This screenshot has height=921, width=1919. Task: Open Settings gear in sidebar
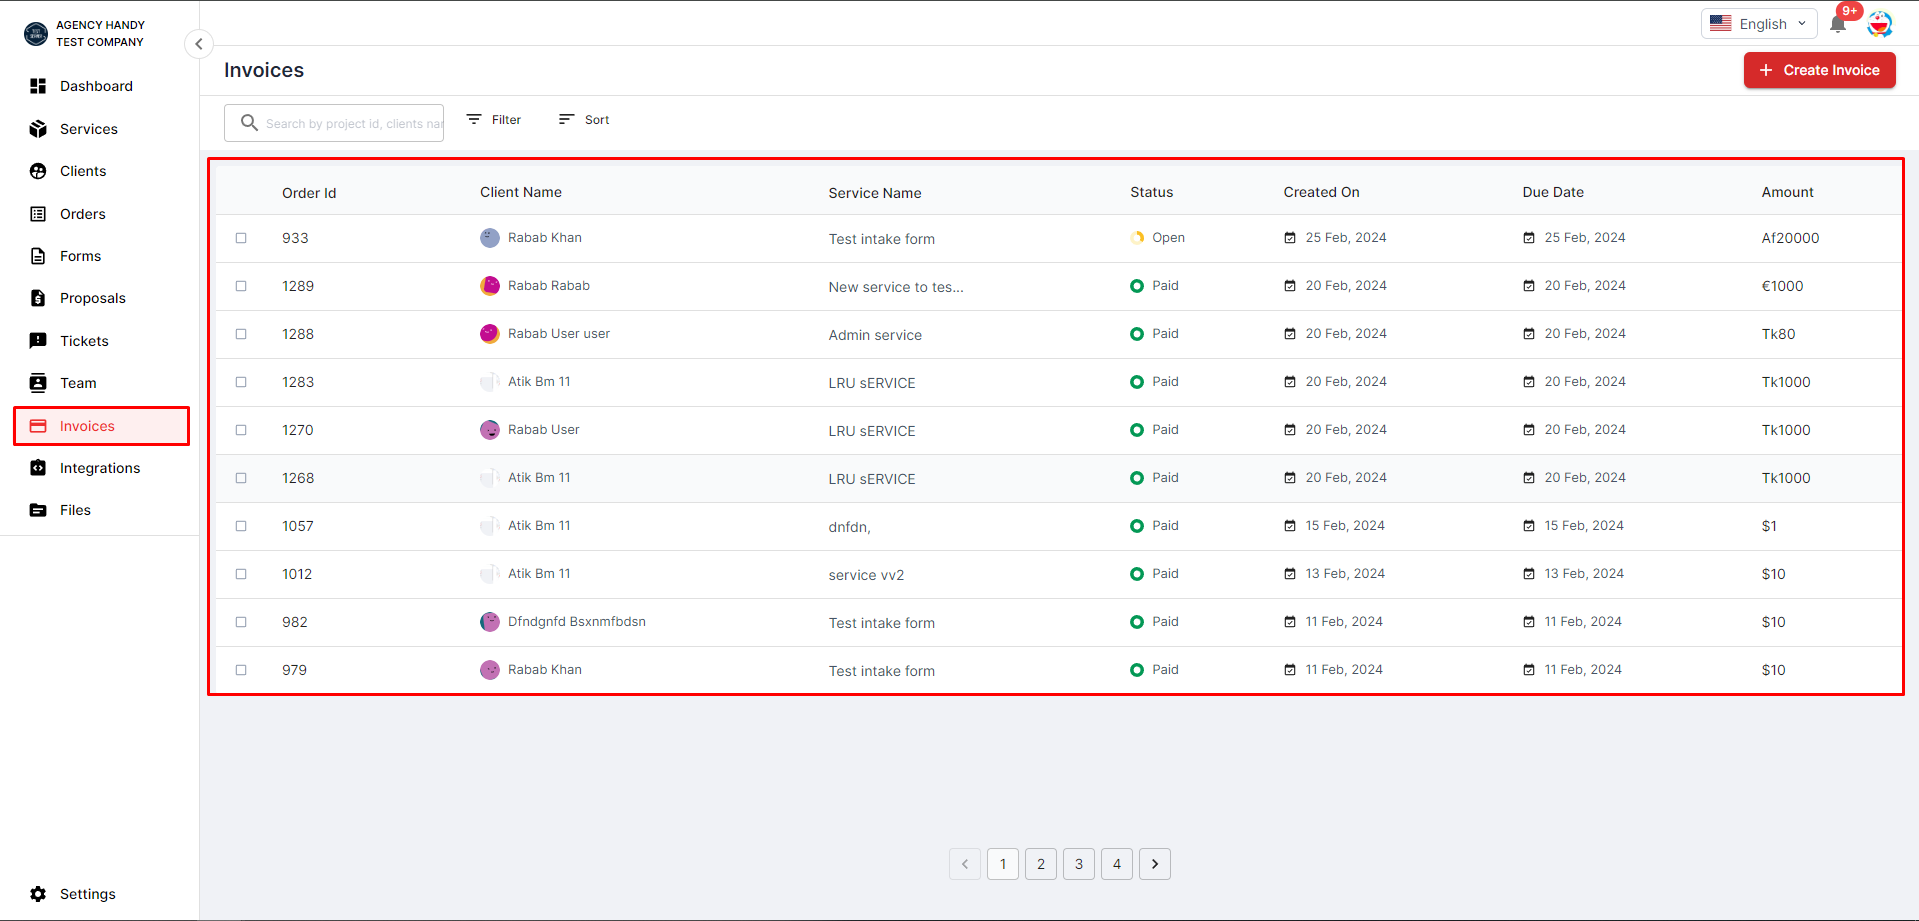38,894
